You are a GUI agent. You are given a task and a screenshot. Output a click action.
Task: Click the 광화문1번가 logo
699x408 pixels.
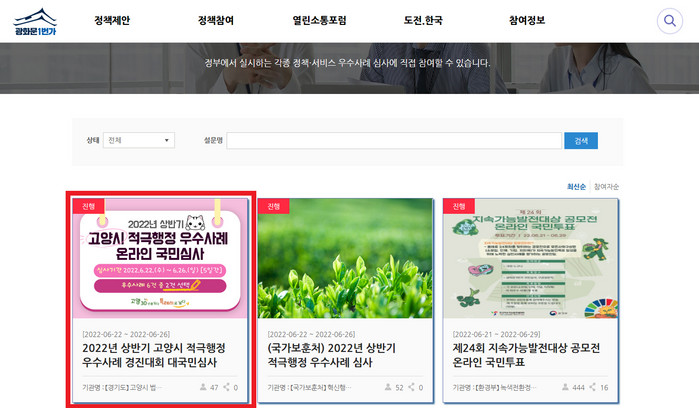(34, 22)
